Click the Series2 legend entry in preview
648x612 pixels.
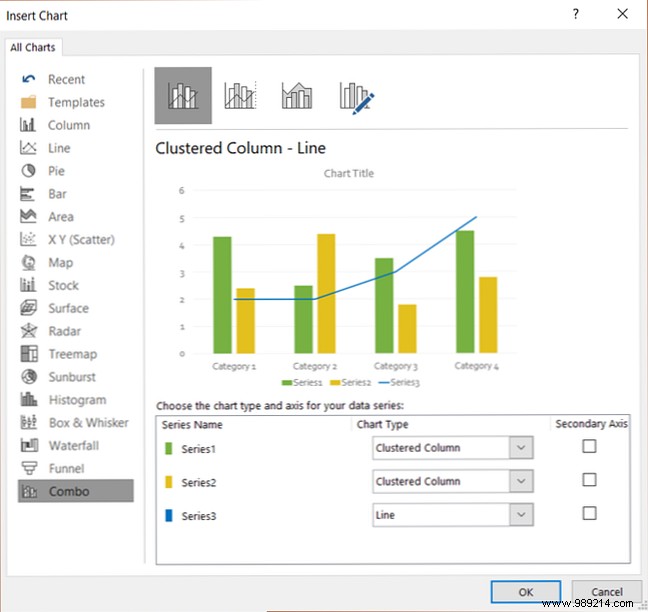(x=350, y=382)
